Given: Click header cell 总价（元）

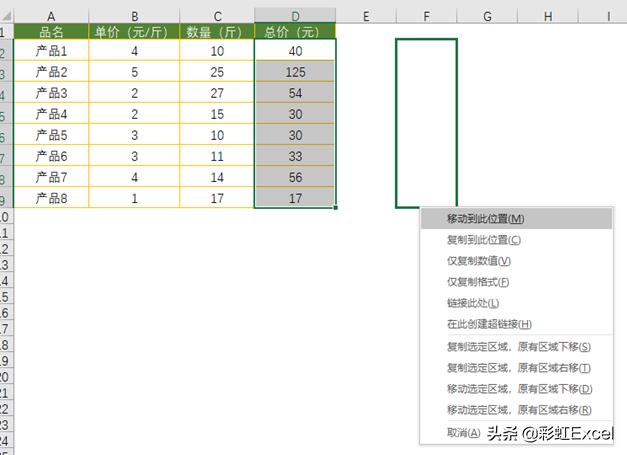Looking at the screenshot, I should (295, 32).
